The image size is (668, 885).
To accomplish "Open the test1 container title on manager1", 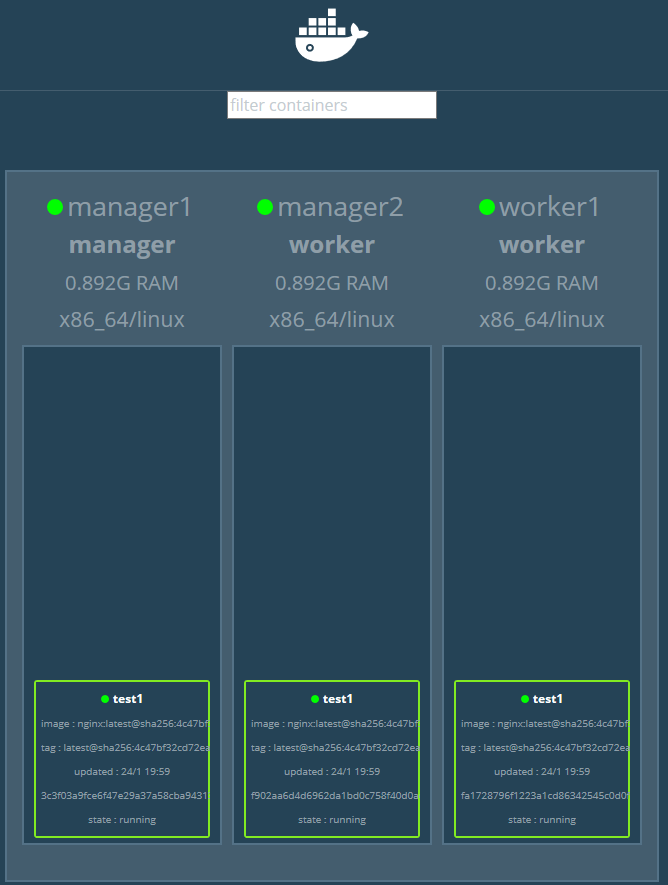I will (x=128, y=699).
